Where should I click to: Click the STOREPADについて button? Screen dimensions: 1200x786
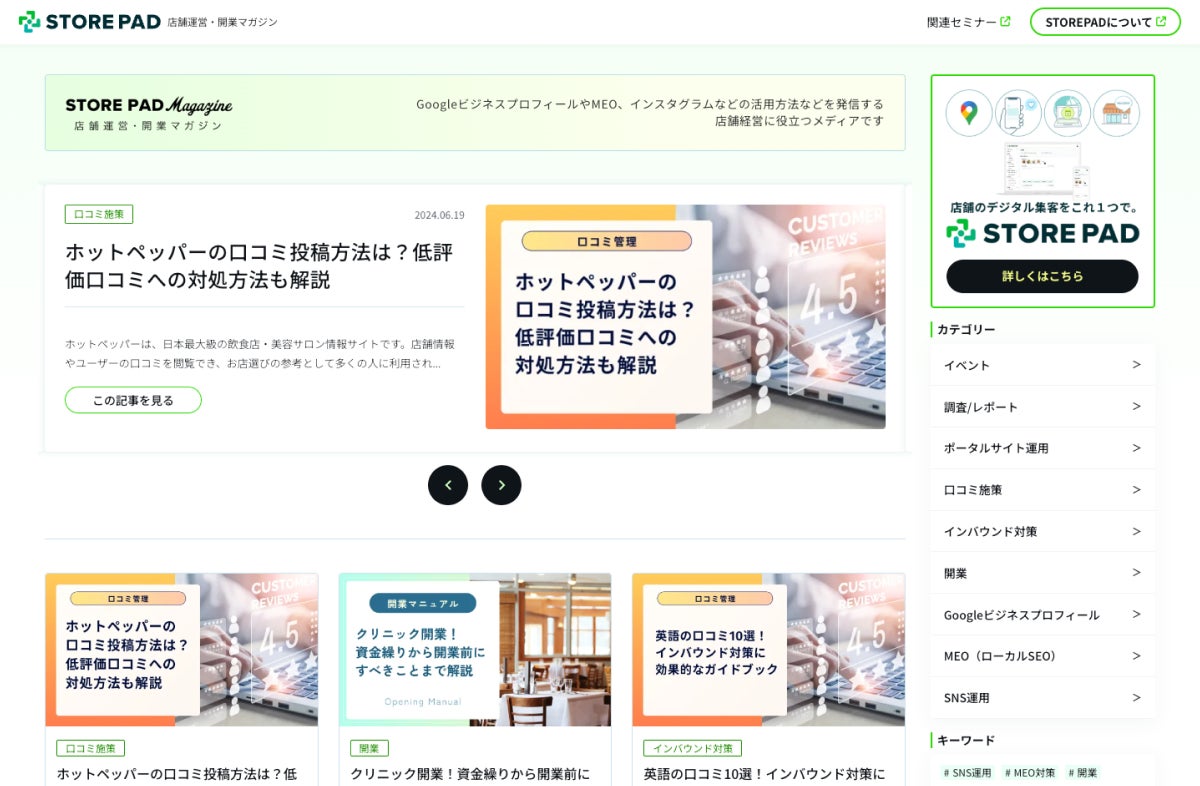click(1105, 22)
